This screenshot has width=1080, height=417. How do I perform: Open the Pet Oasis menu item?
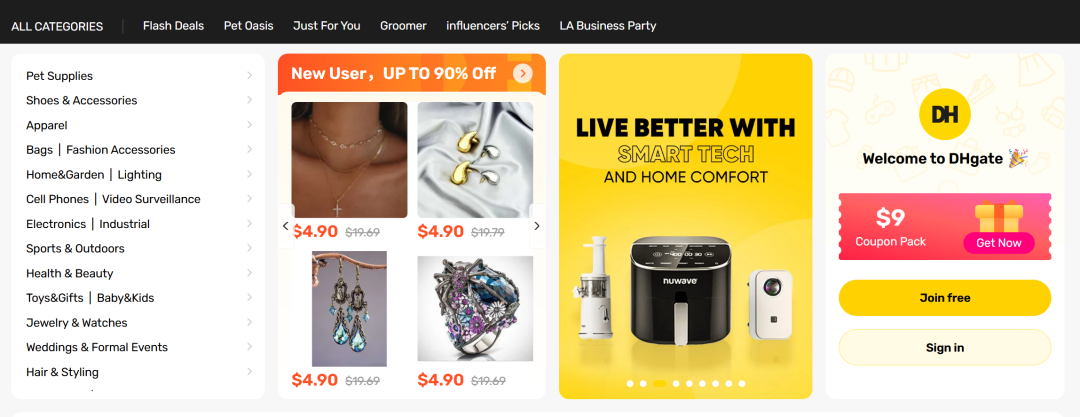tap(249, 26)
